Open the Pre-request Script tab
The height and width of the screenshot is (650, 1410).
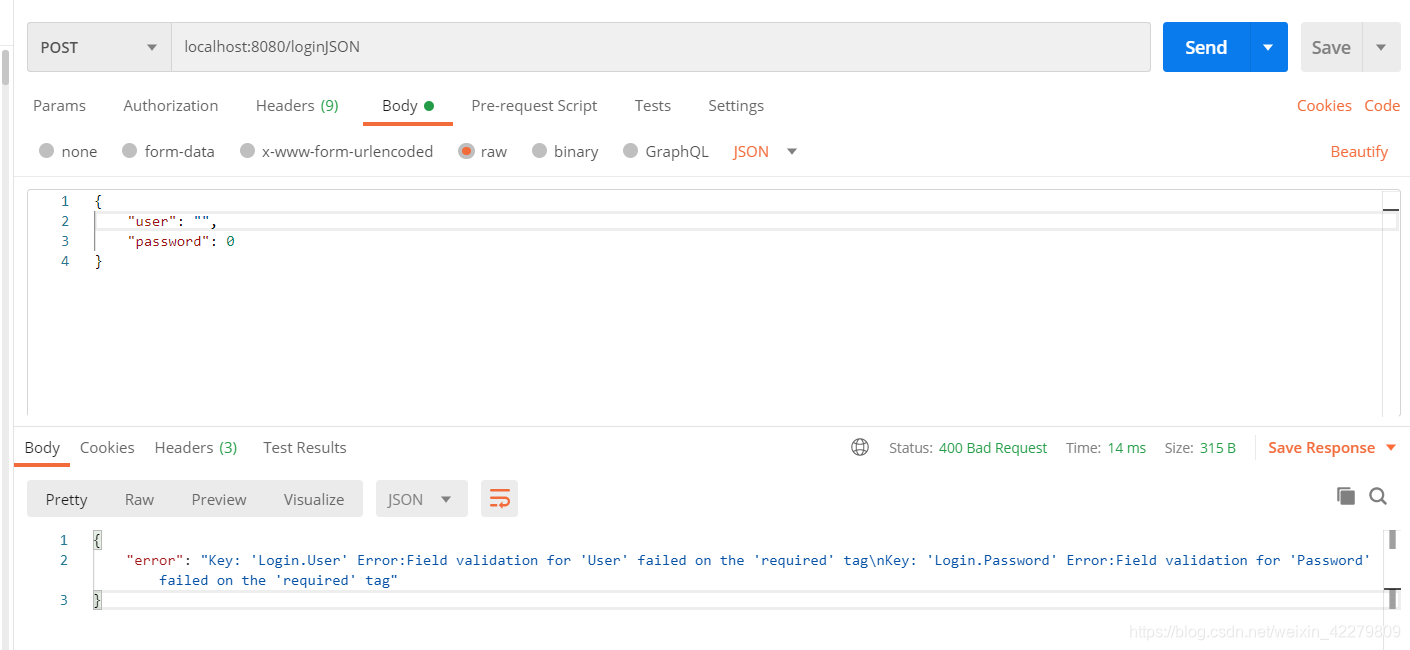[x=534, y=105]
